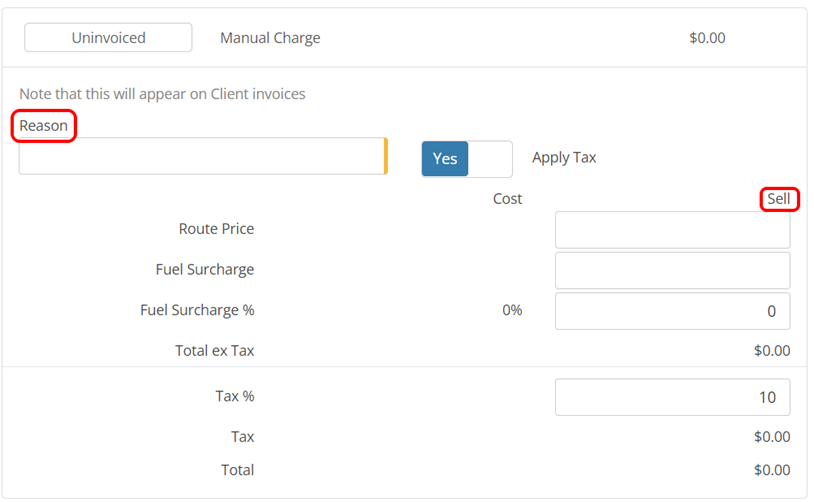Click the Cost column header
This screenshot has width=814, height=502.
point(507,199)
